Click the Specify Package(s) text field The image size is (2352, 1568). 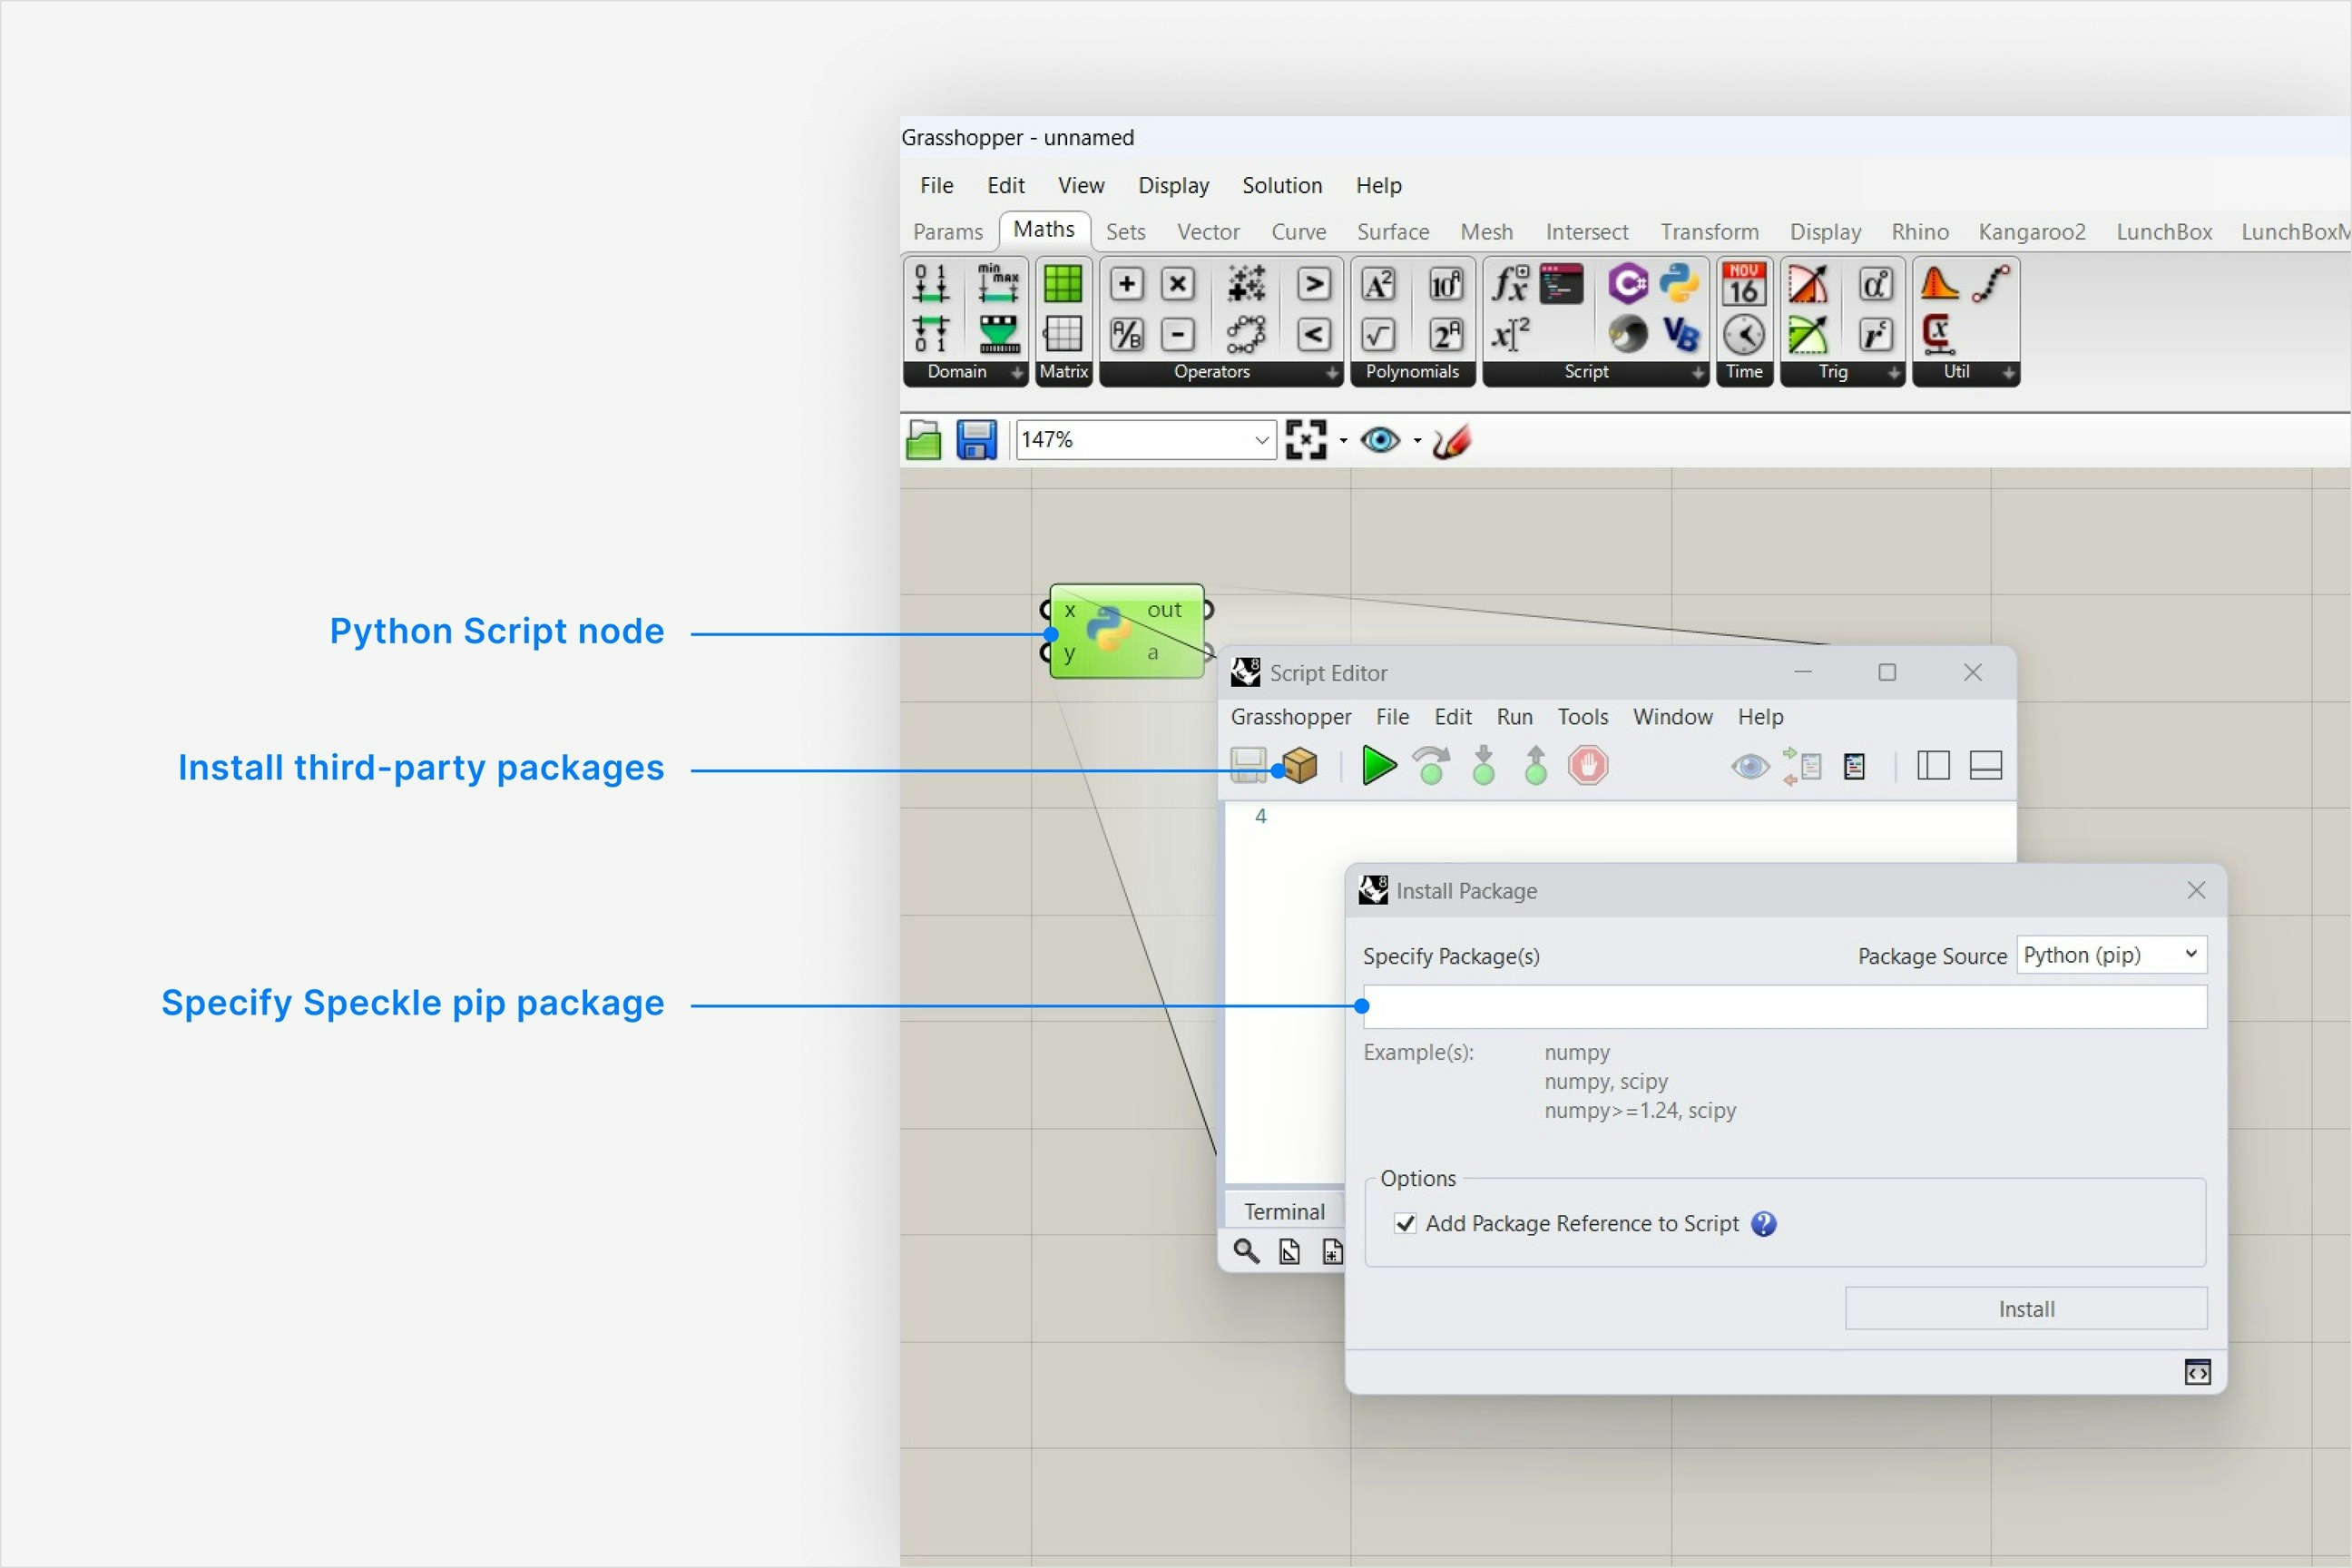tap(1785, 1007)
